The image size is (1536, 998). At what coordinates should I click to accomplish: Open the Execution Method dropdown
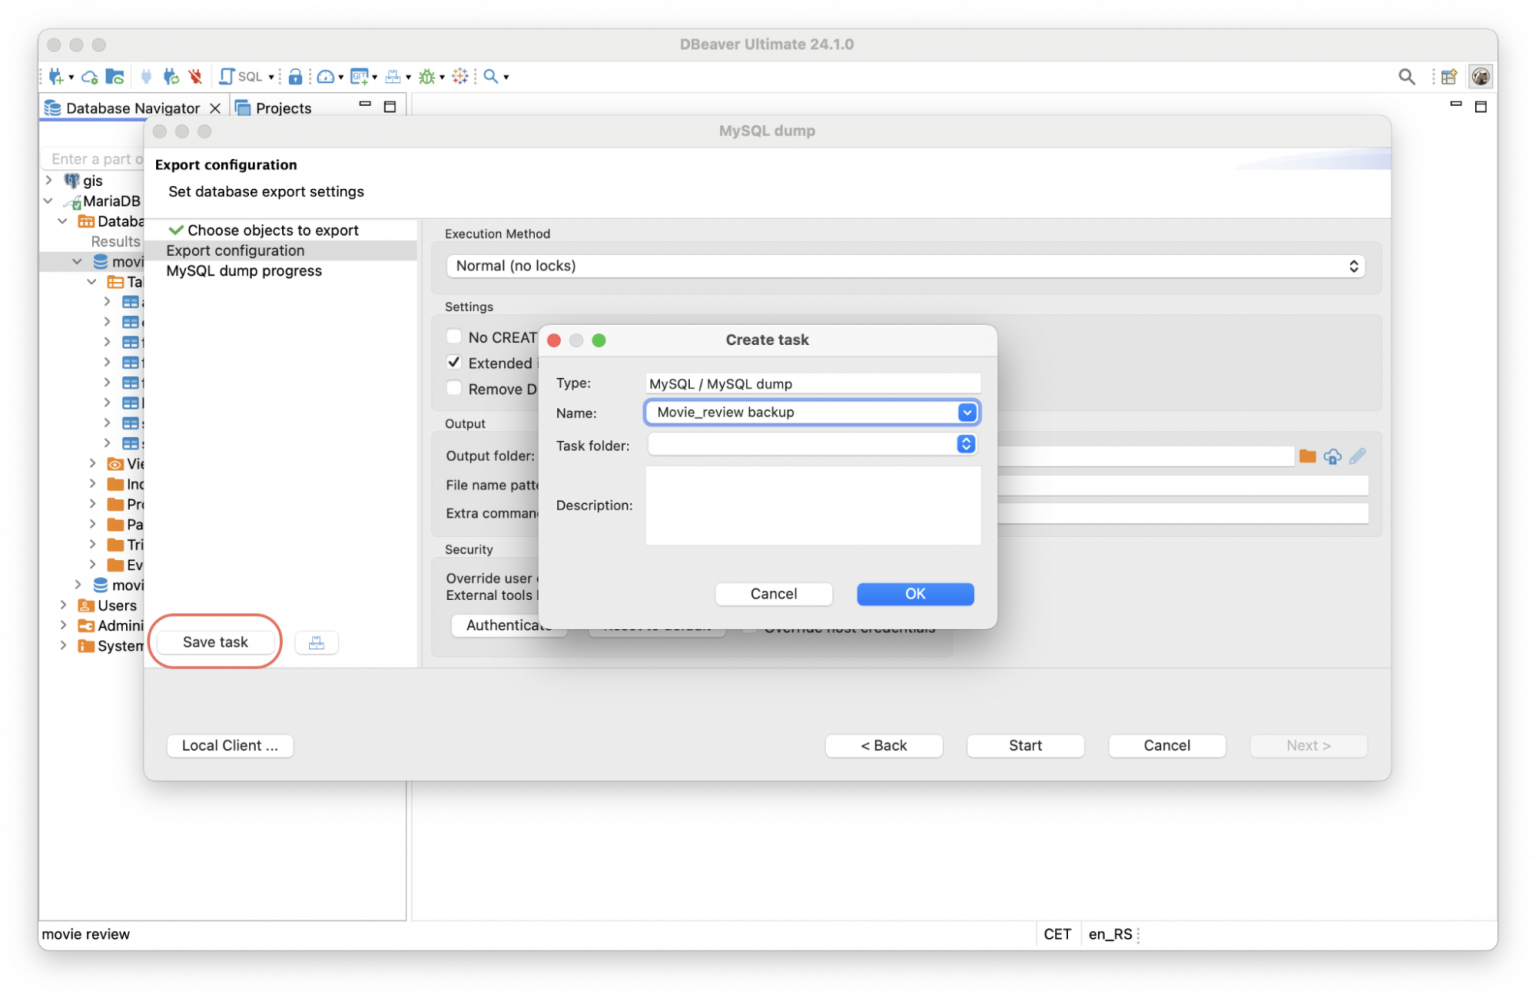coord(1353,265)
